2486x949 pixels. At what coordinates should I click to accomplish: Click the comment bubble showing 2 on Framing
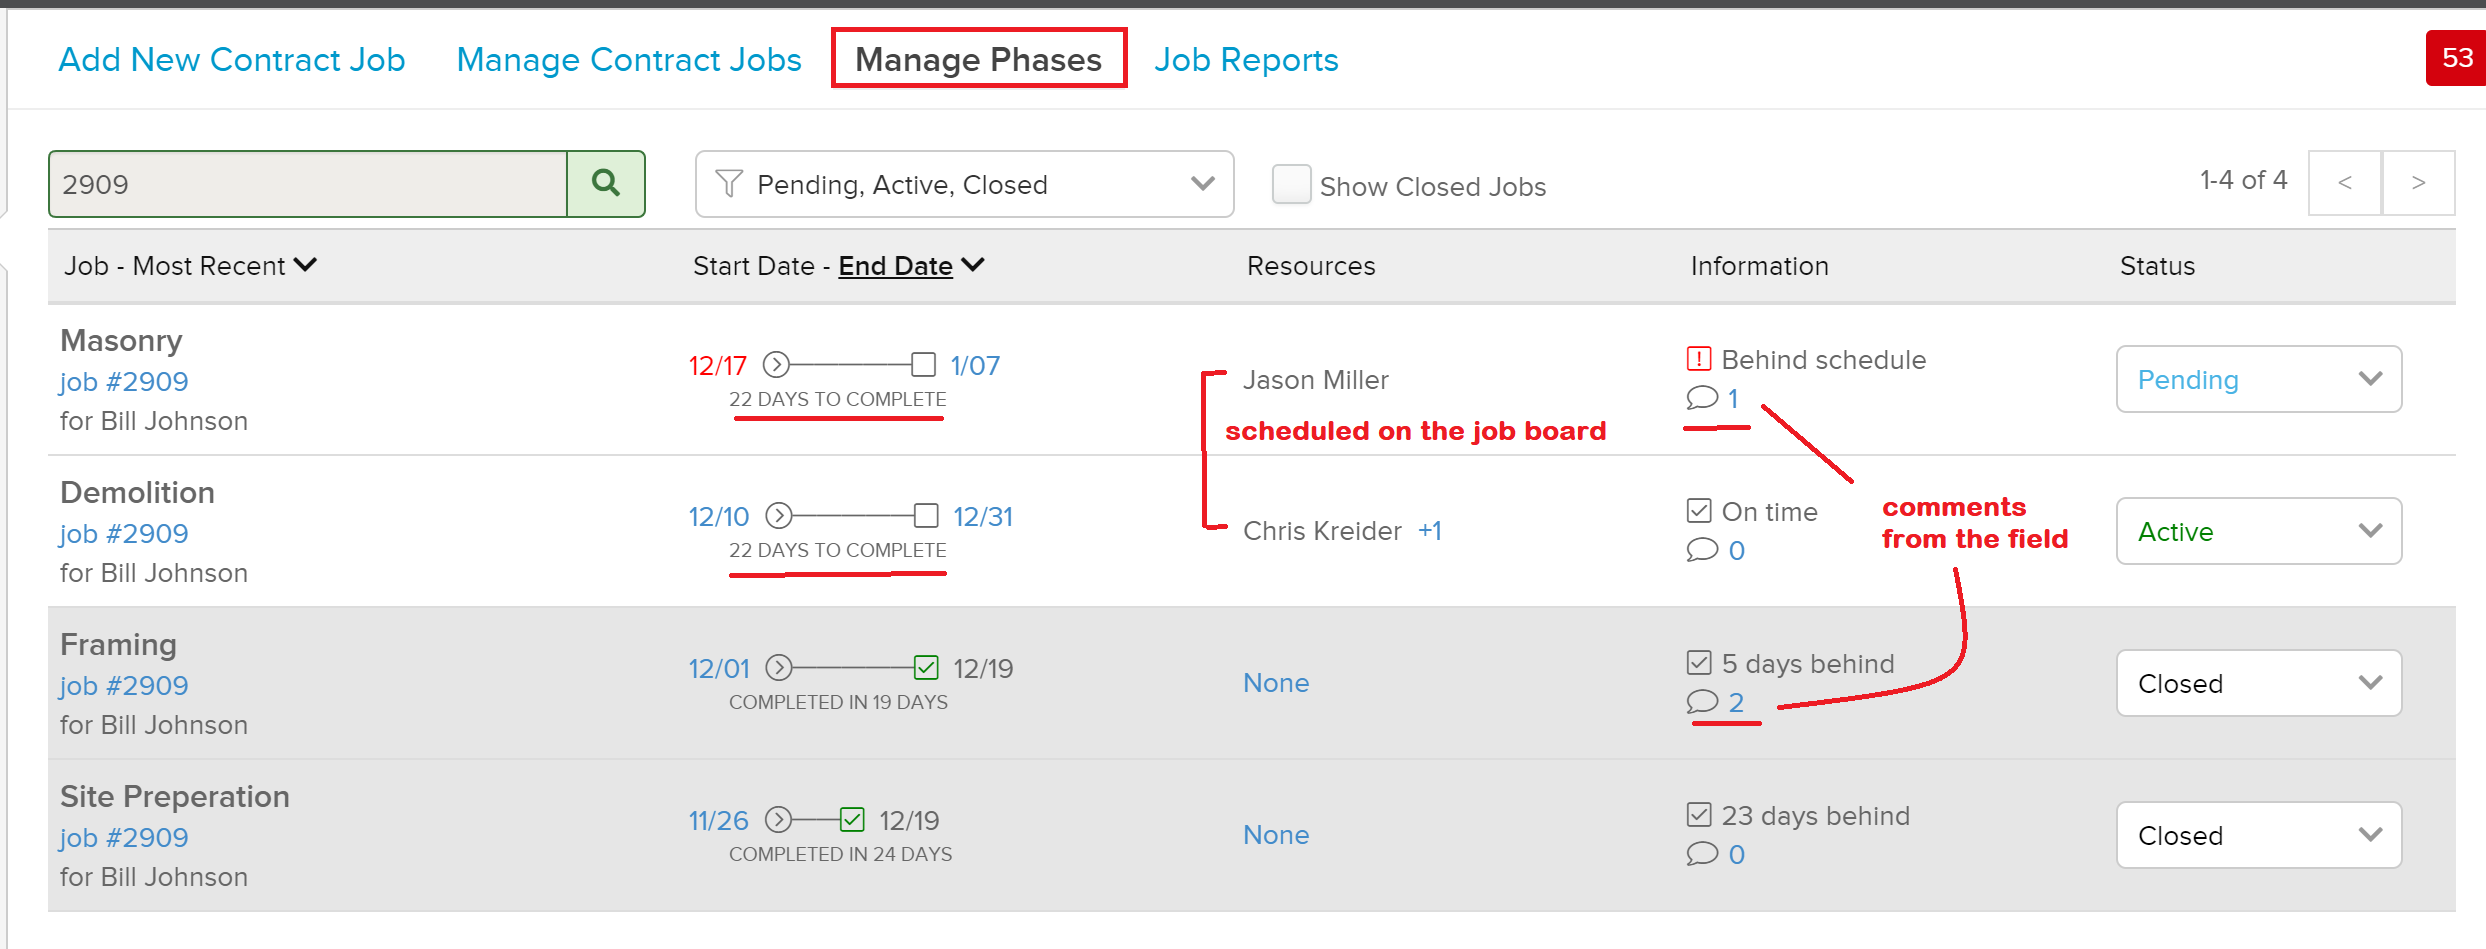click(x=1701, y=702)
